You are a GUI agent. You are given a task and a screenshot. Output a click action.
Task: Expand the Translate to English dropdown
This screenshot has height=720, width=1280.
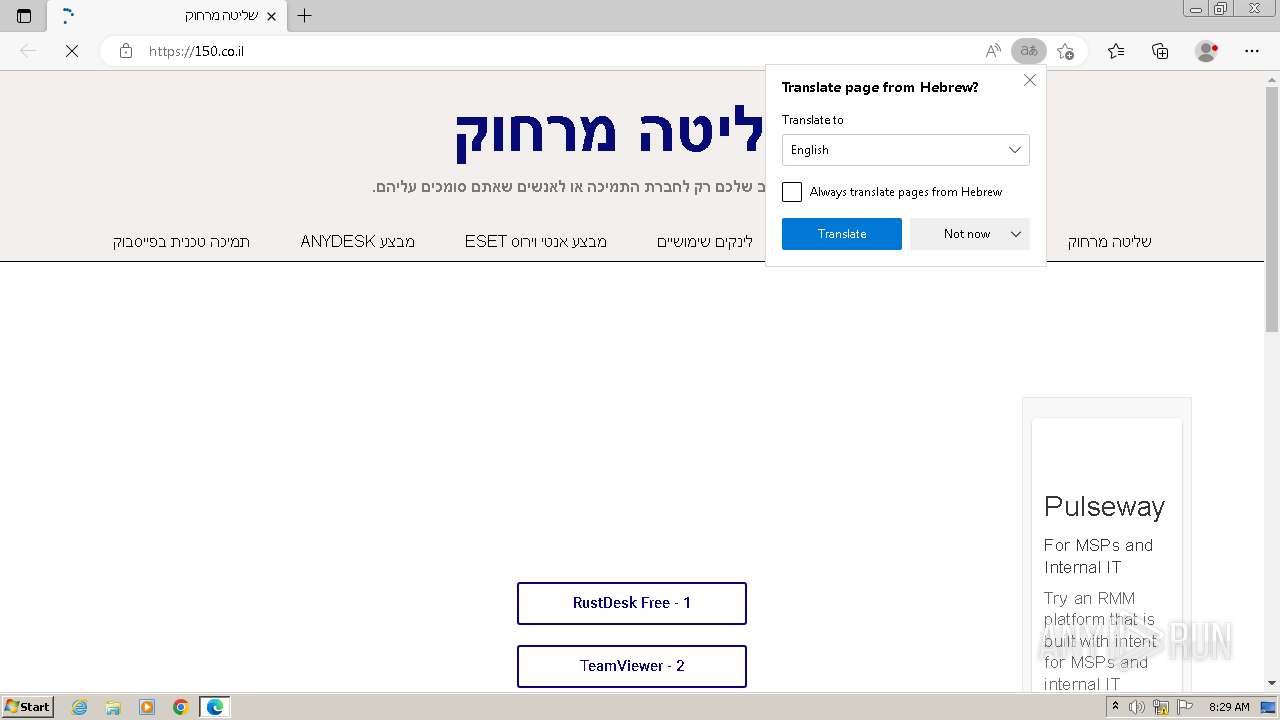(x=906, y=150)
